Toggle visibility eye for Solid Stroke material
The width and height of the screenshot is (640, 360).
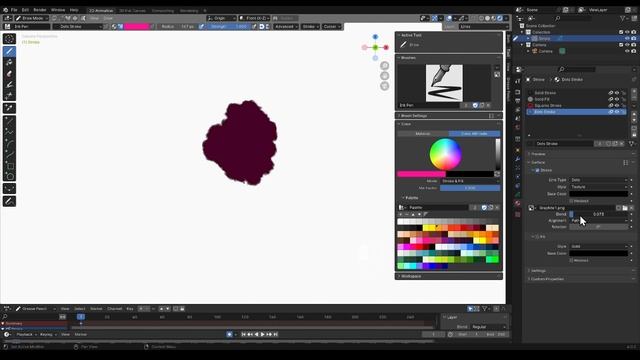pos(617,93)
